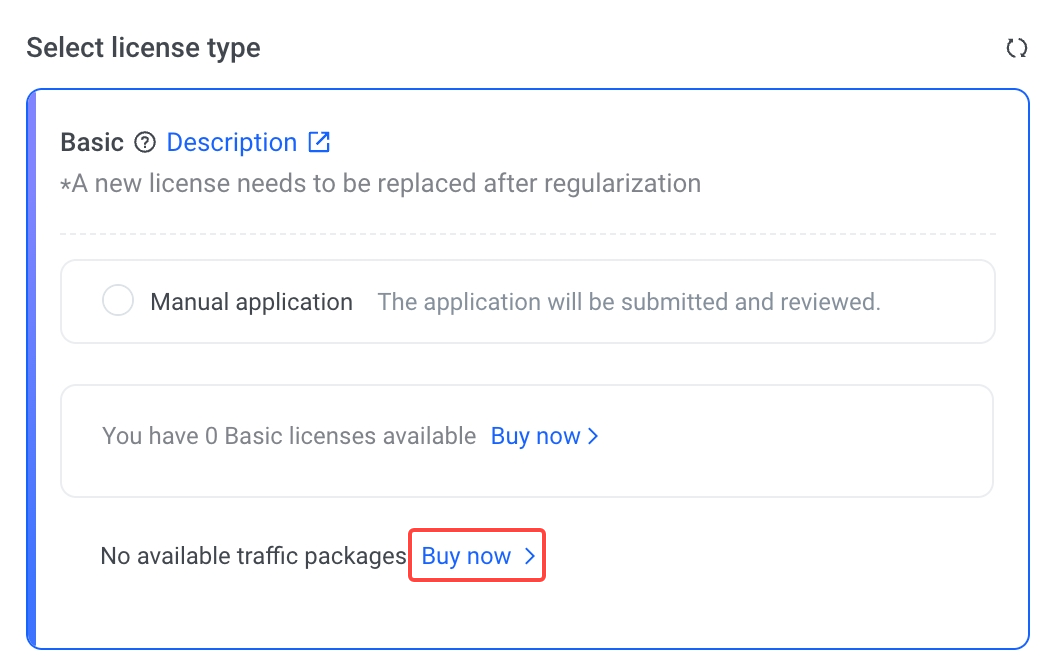This screenshot has height=660, width=1044.
Task: Click the license replacement note under Basic
Action: point(380,184)
